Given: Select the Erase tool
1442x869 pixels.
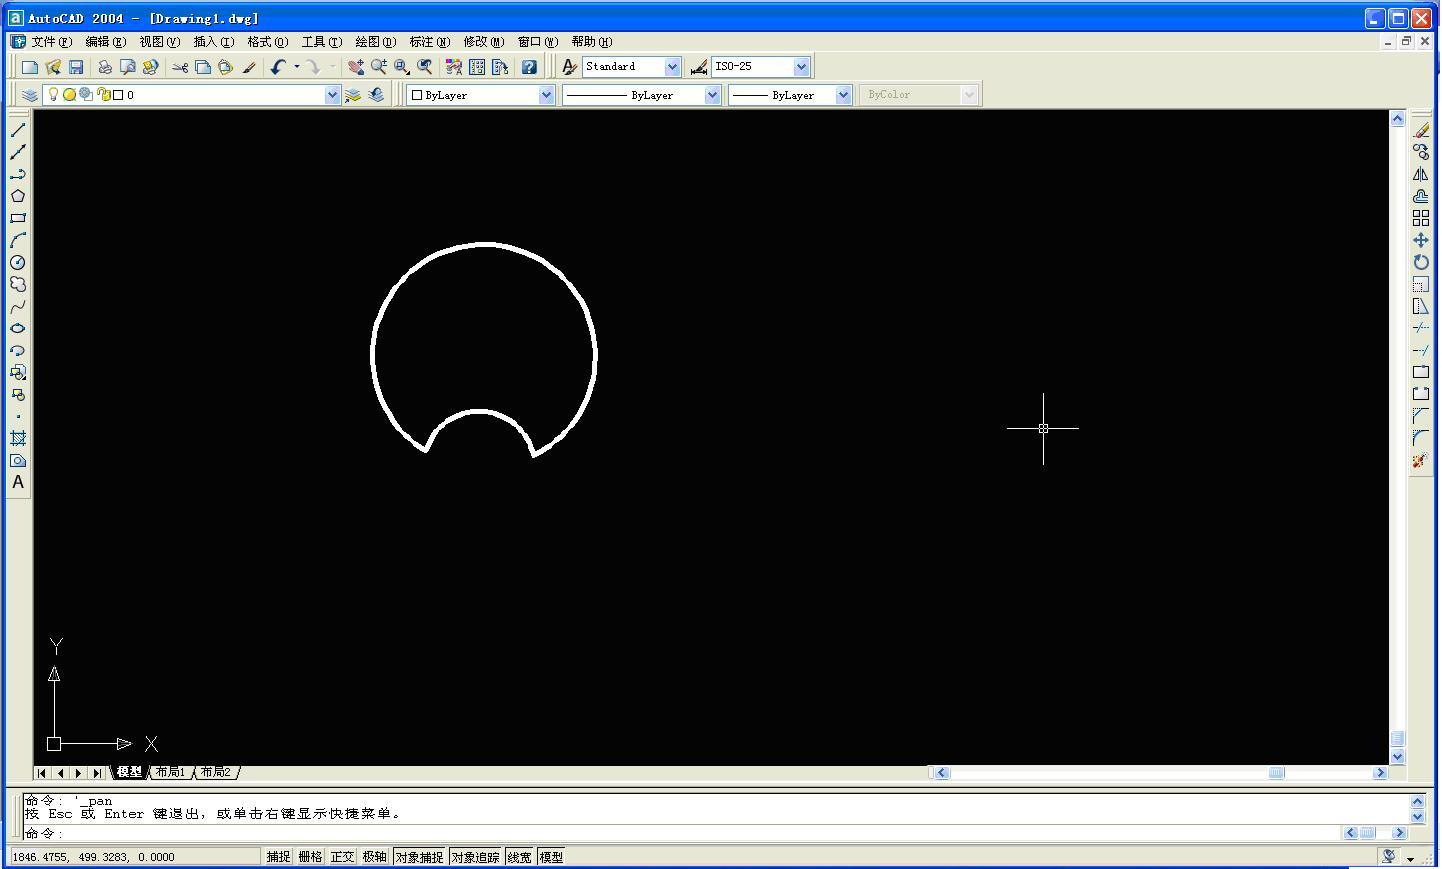Looking at the screenshot, I should click(1421, 130).
